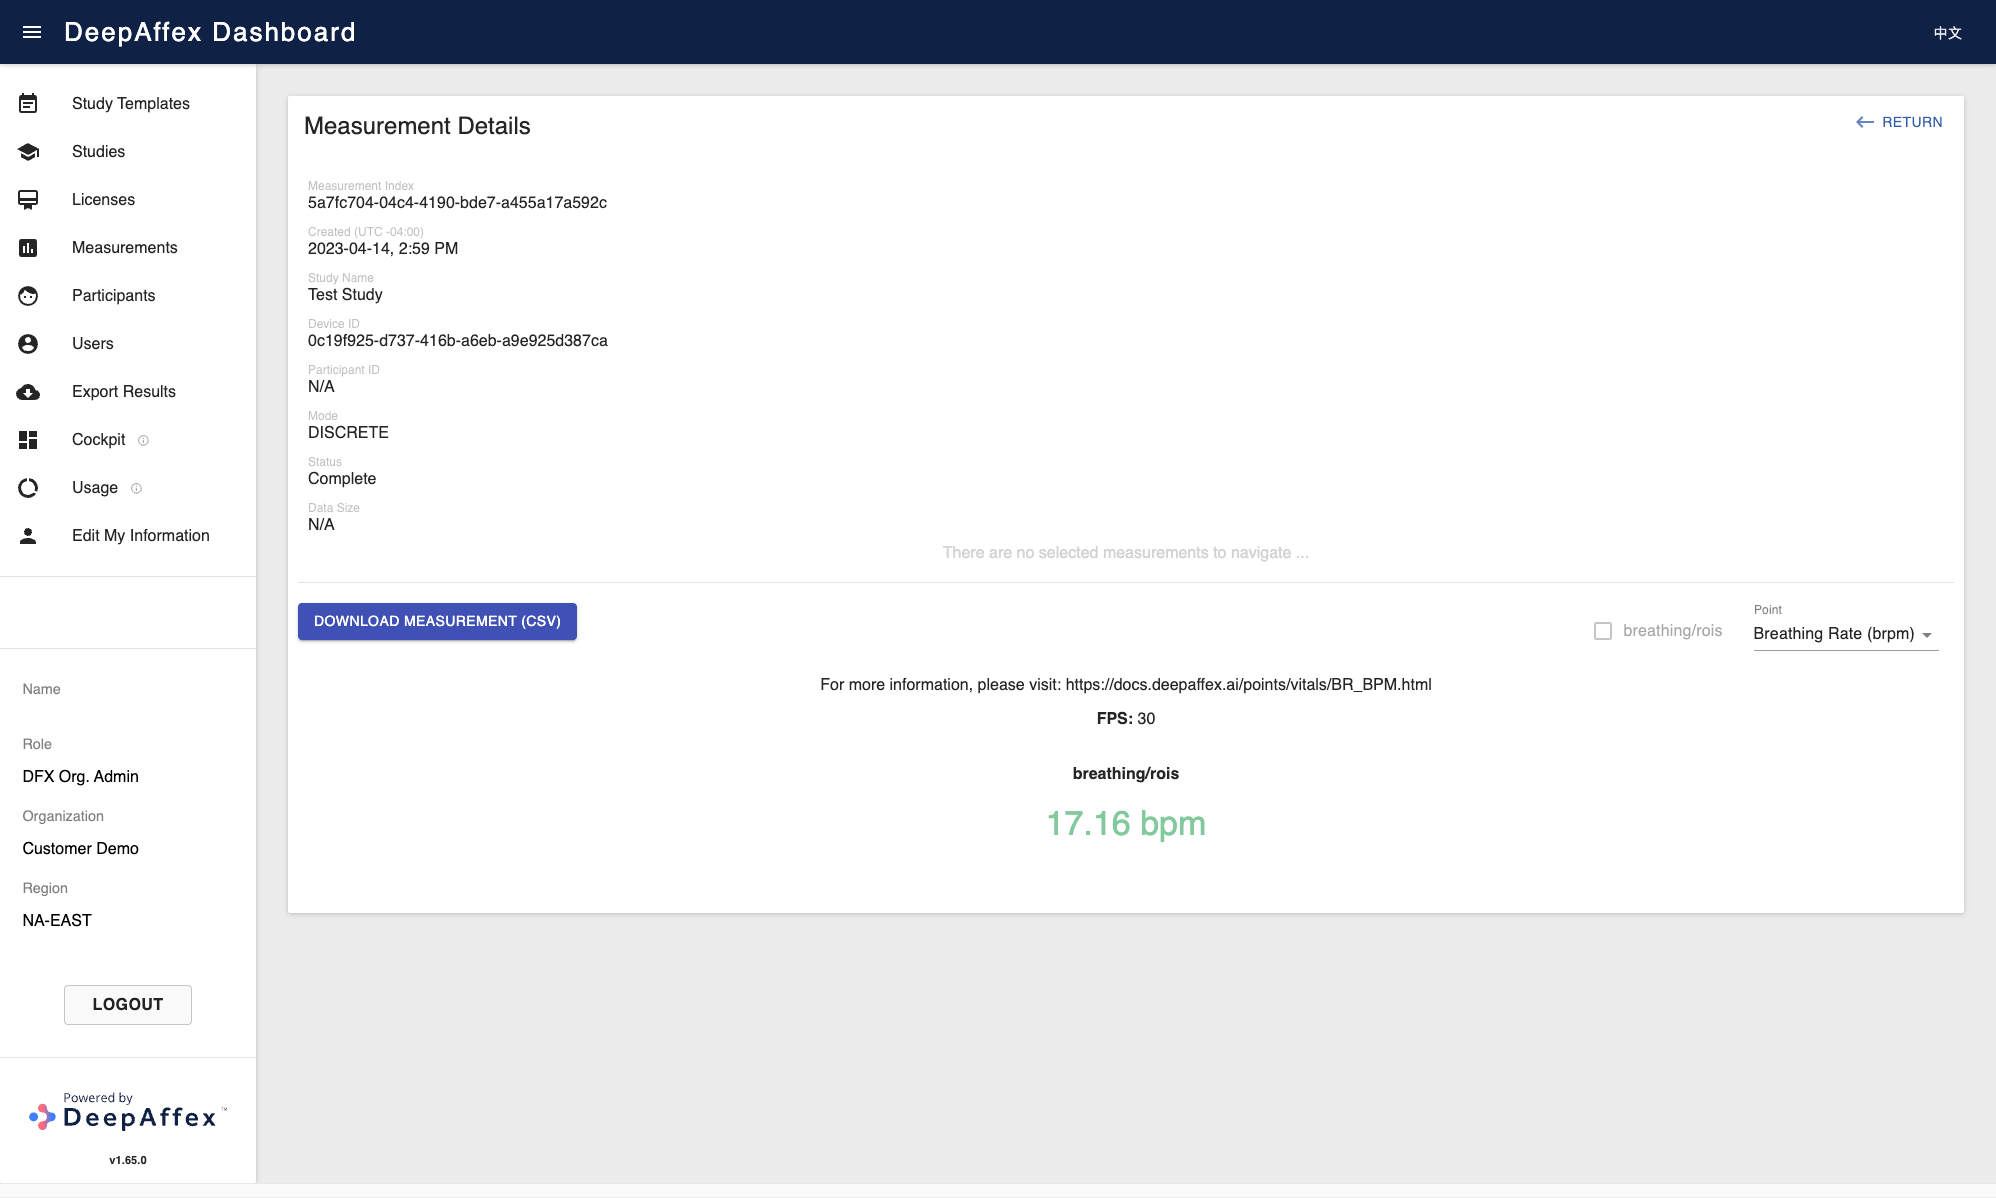Click the Studies graduation cap icon
This screenshot has height=1198, width=1996.
pyautogui.click(x=28, y=151)
